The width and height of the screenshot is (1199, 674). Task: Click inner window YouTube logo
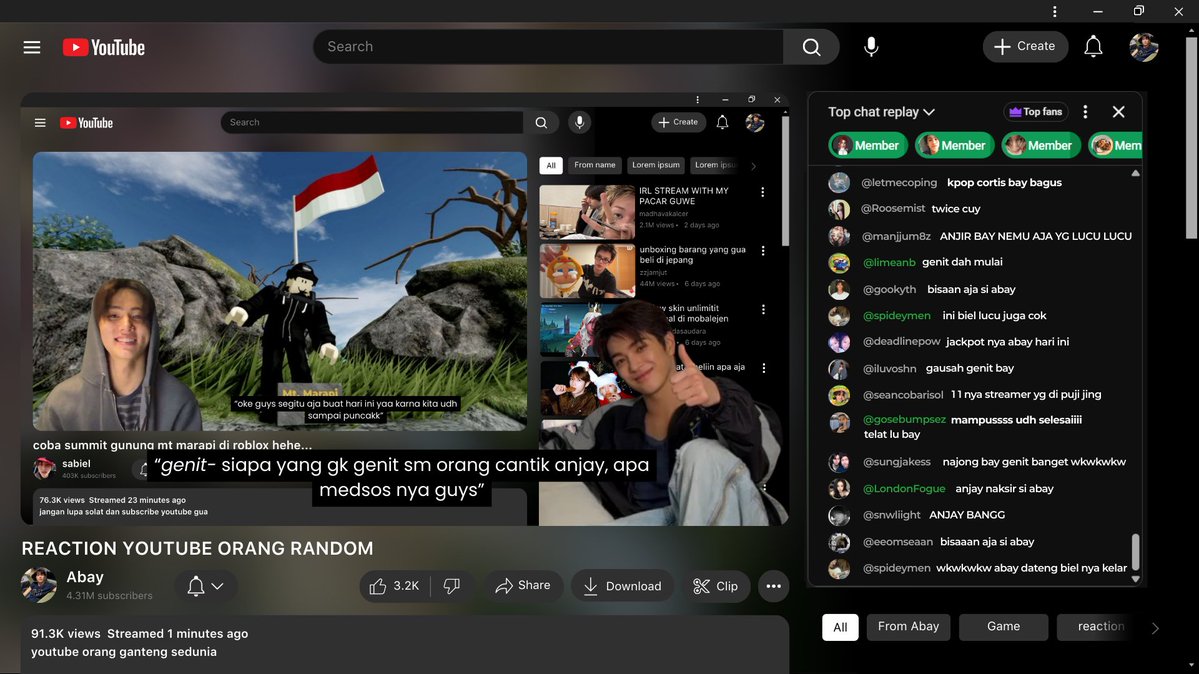click(x=86, y=122)
